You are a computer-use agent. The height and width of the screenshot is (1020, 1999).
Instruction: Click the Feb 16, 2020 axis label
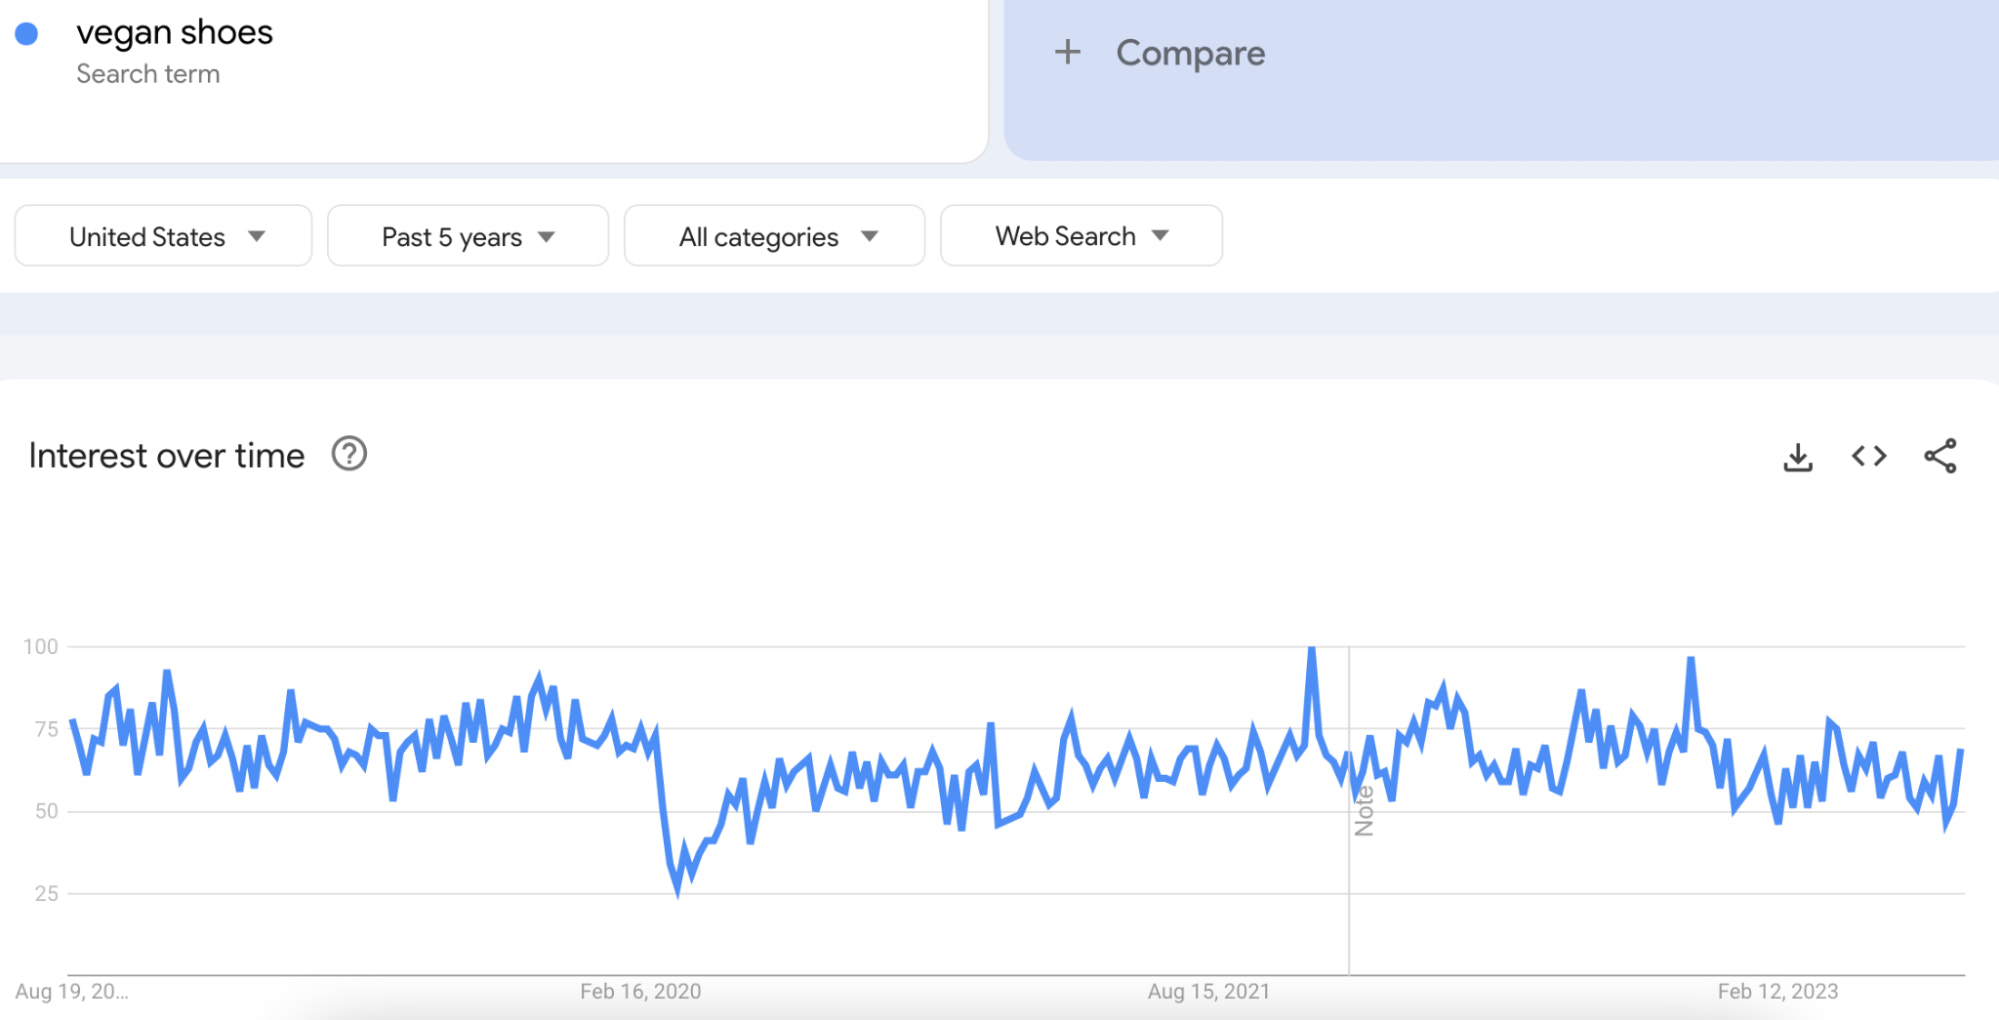(640, 991)
